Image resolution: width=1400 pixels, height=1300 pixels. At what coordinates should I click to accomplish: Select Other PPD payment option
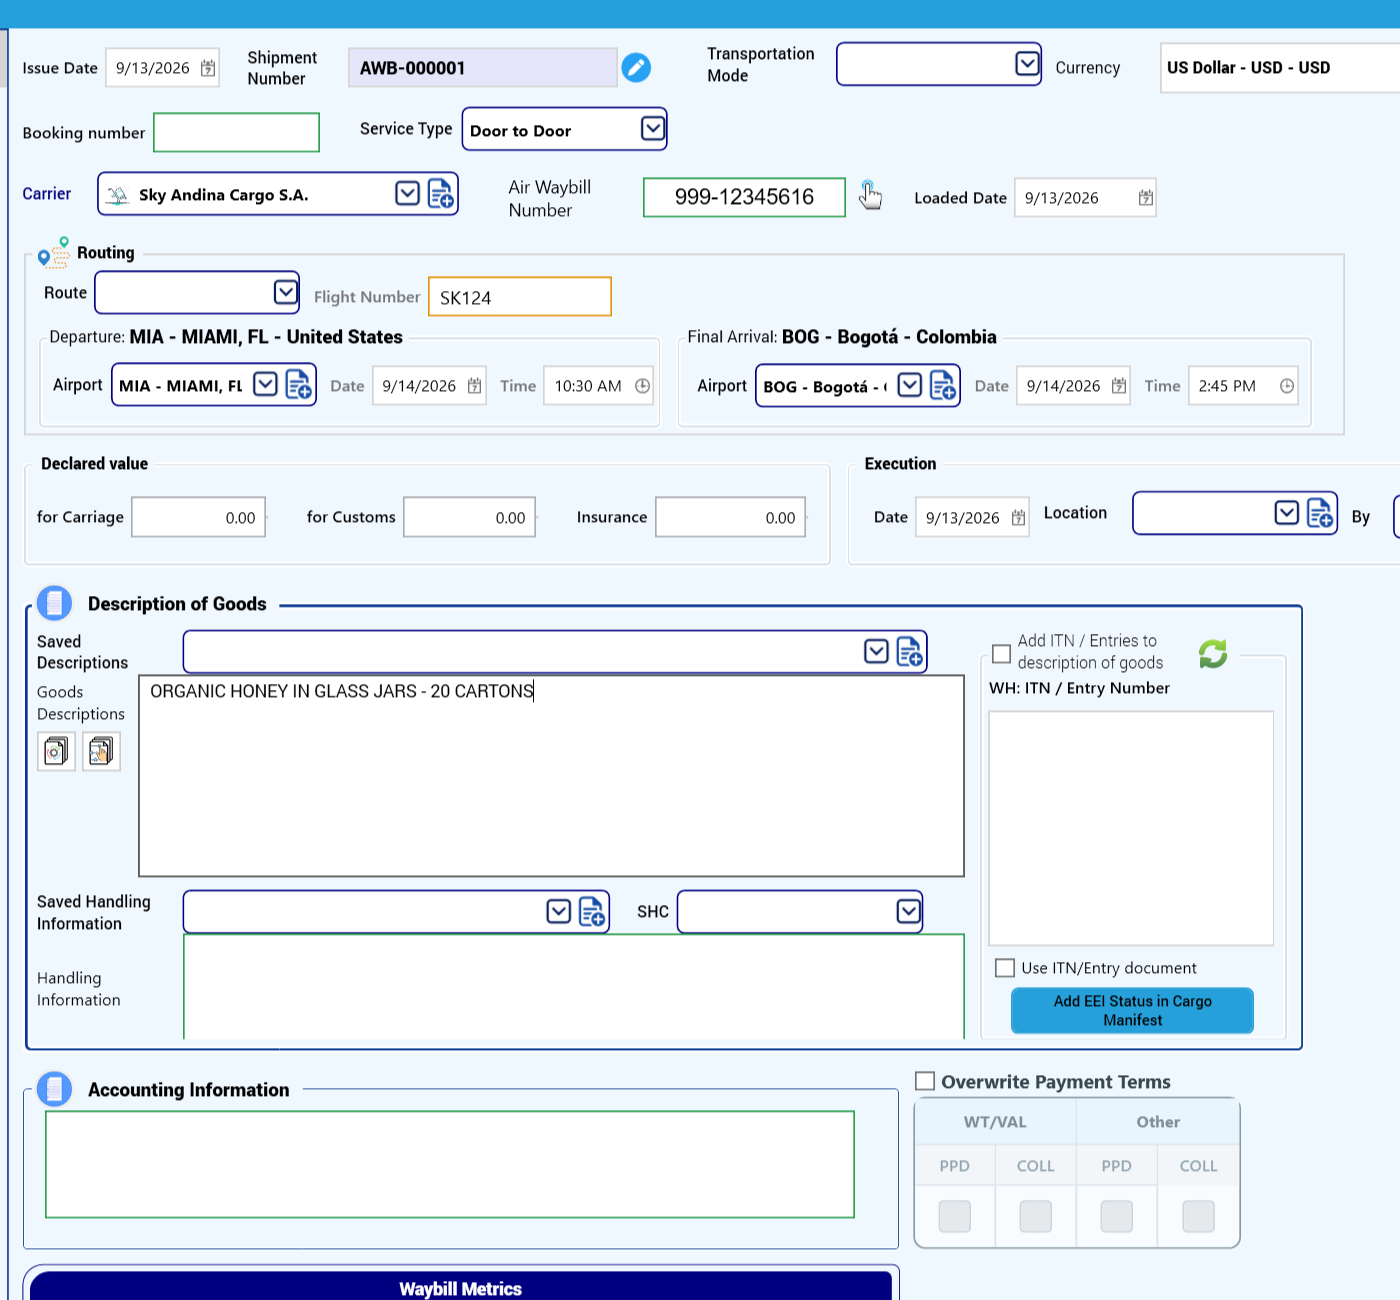coord(1116,1216)
